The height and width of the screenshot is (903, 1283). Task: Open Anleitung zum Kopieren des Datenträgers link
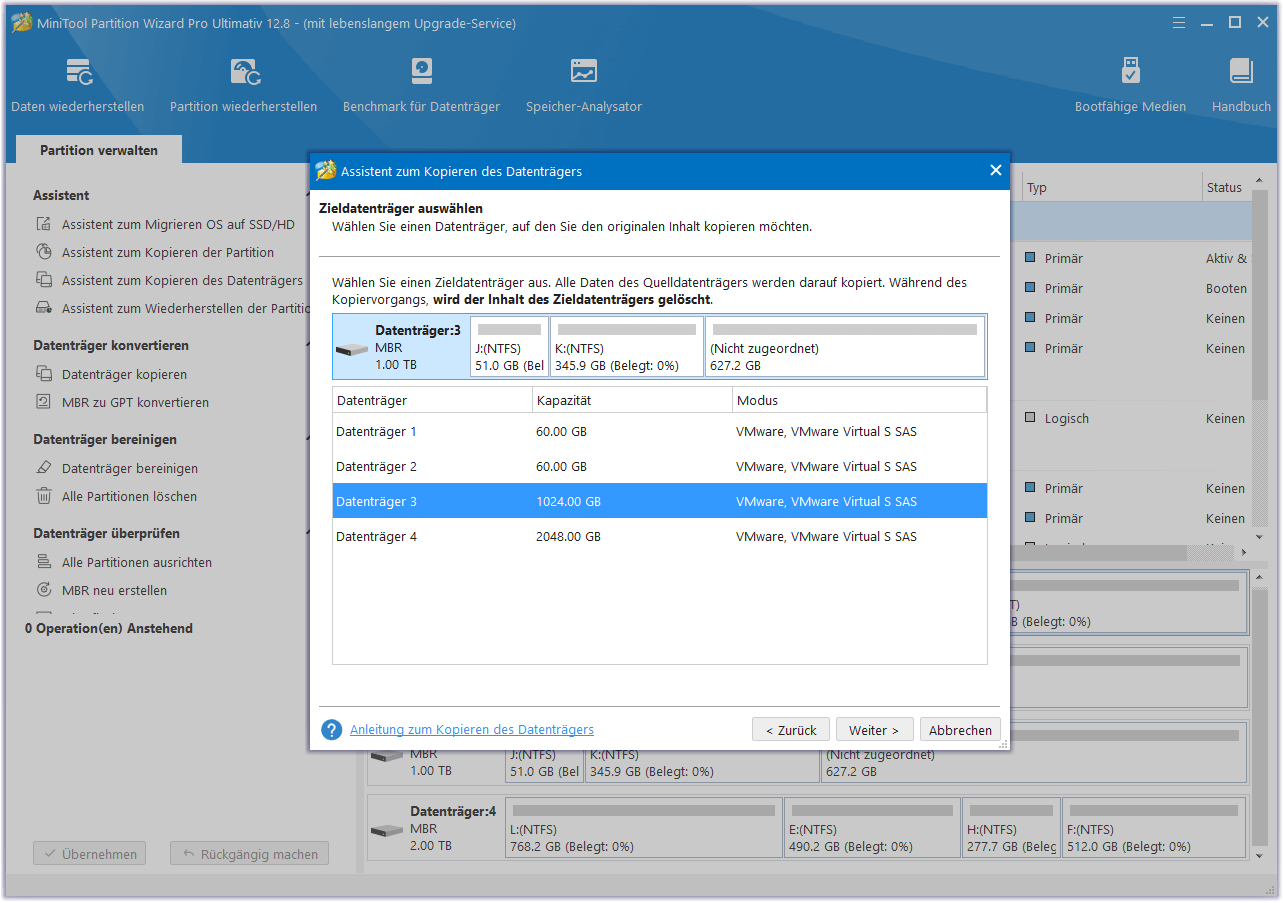(x=472, y=730)
